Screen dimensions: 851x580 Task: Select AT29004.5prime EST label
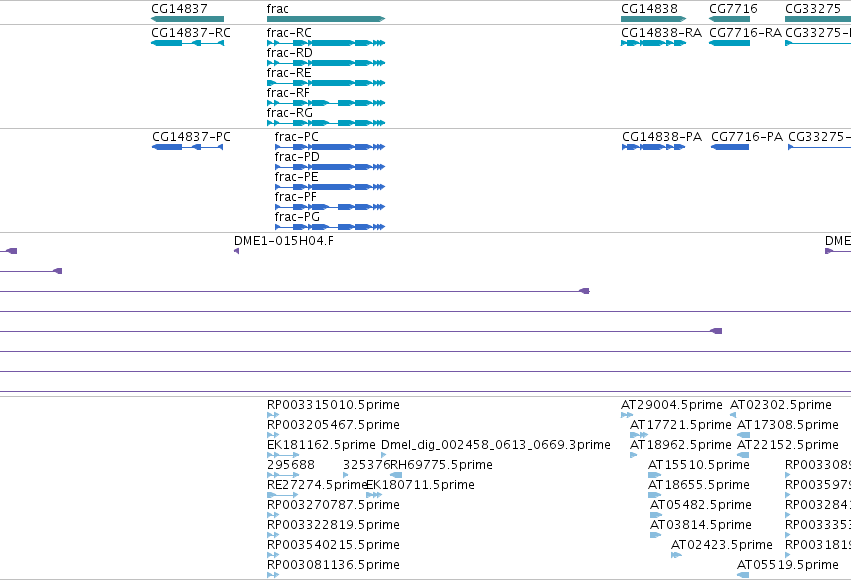pyautogui.click(x=672, y=405)
